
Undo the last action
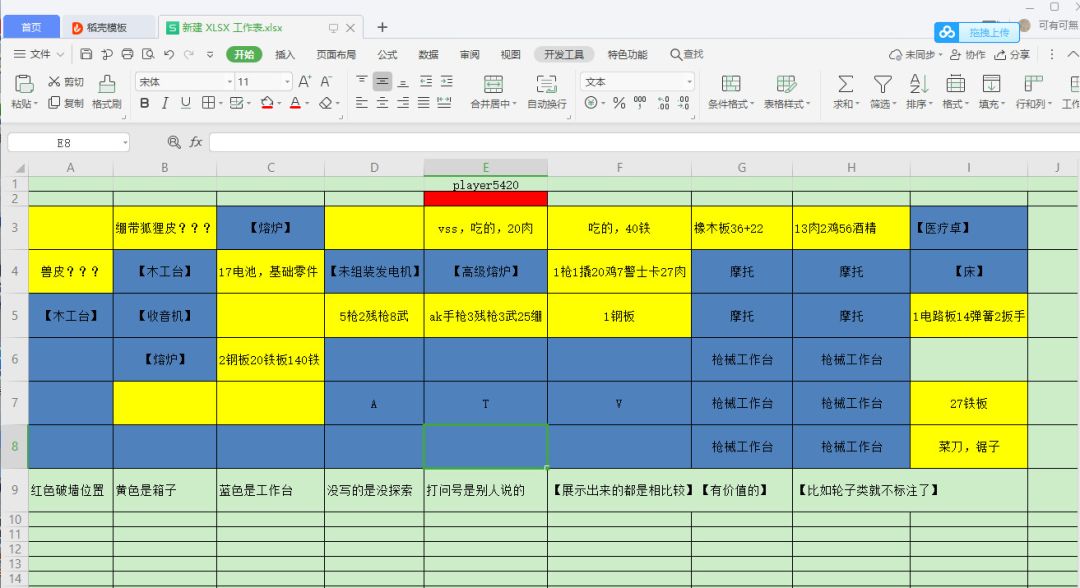click(169, 54)
